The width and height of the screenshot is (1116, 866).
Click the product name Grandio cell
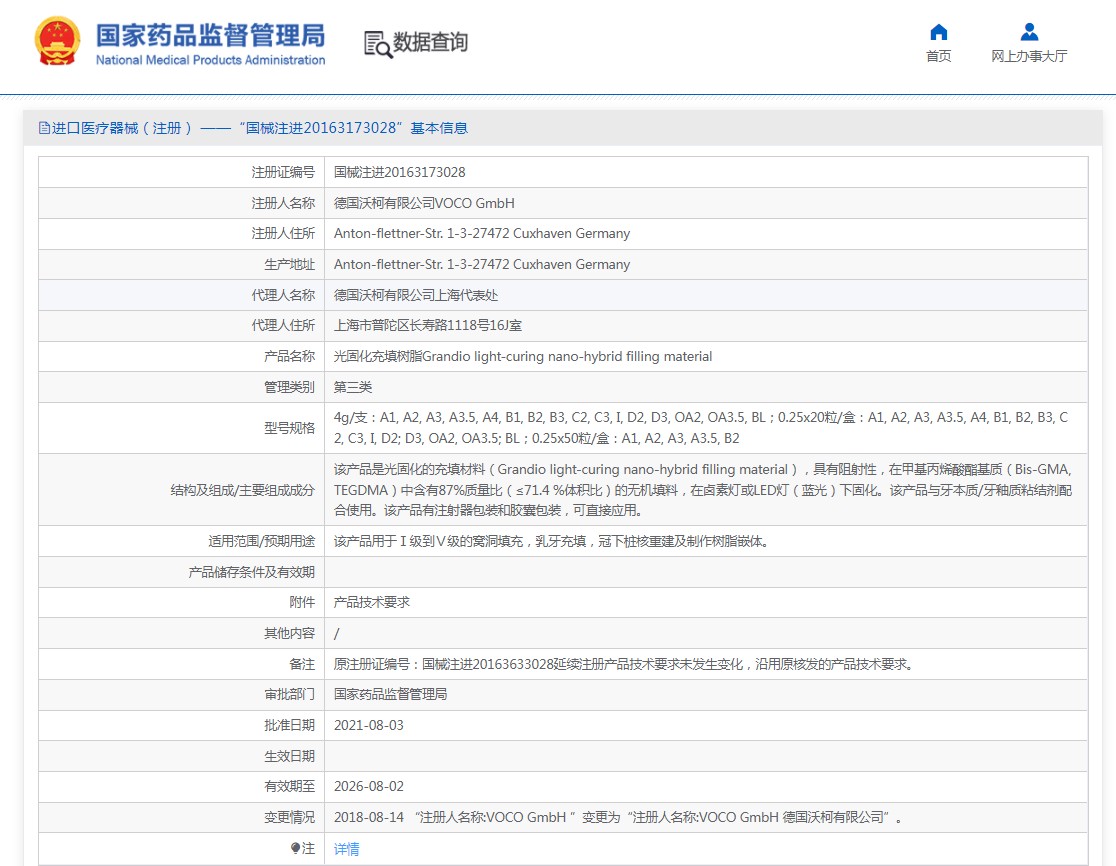pos(522,356)
